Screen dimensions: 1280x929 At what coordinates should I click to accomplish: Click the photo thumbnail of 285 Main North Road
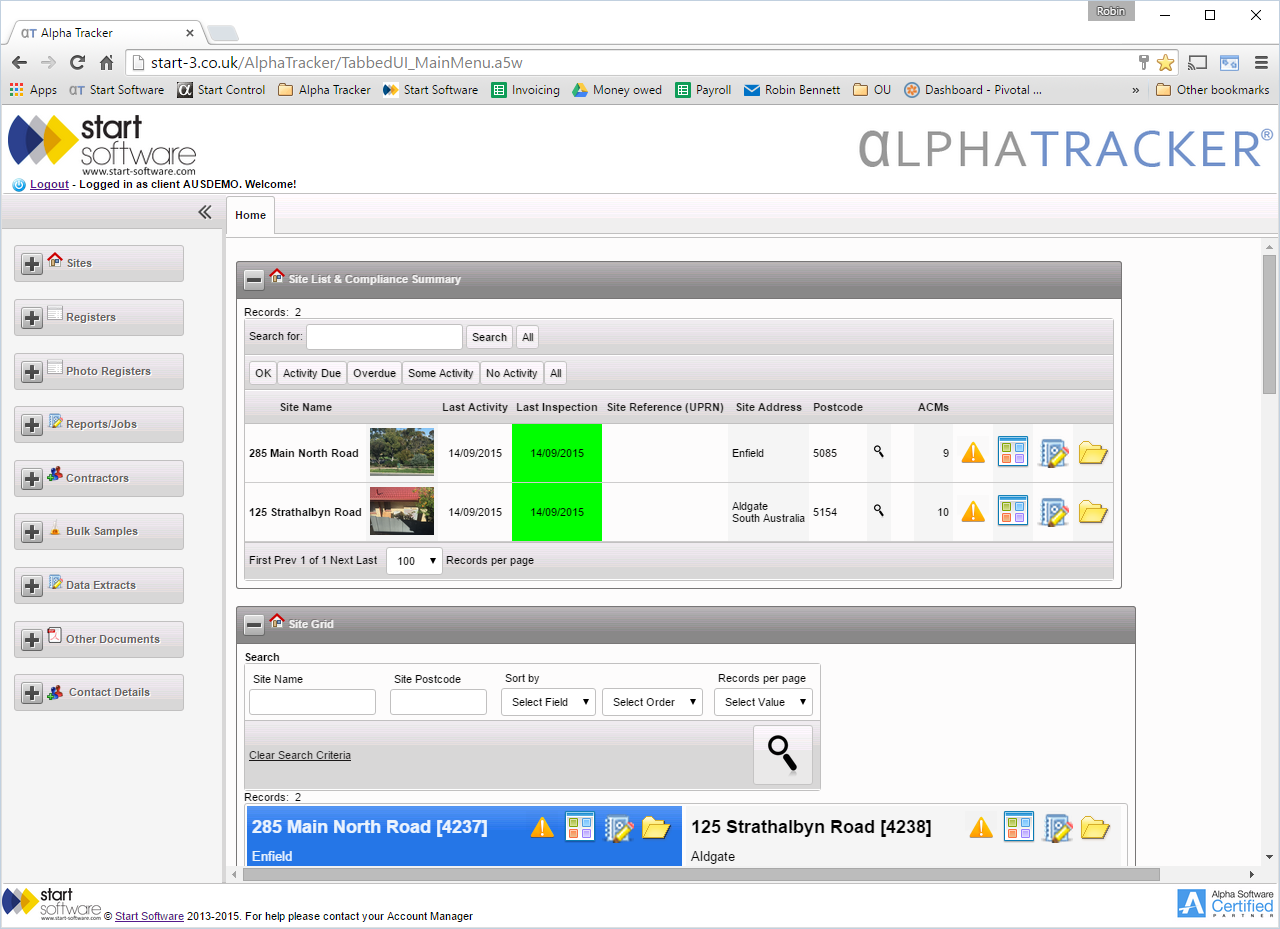coord(401,452)
